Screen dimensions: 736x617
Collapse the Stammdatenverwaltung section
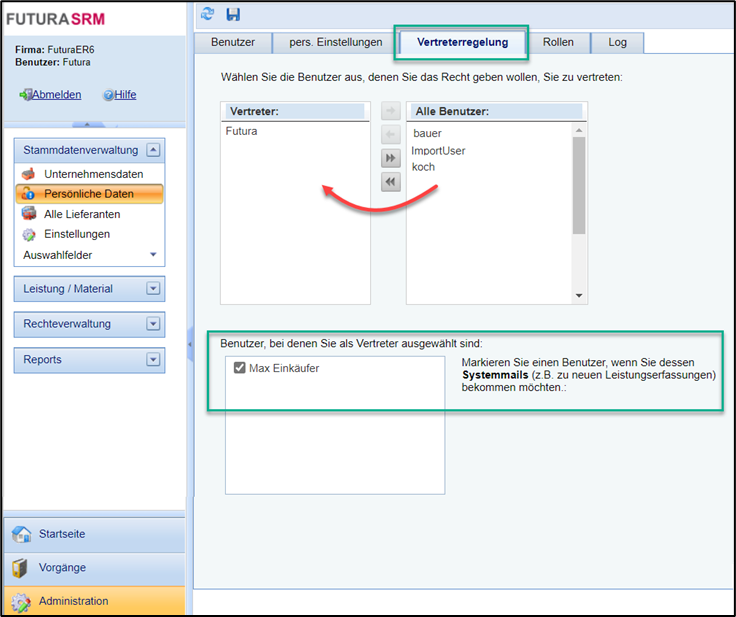click(153, 150)
